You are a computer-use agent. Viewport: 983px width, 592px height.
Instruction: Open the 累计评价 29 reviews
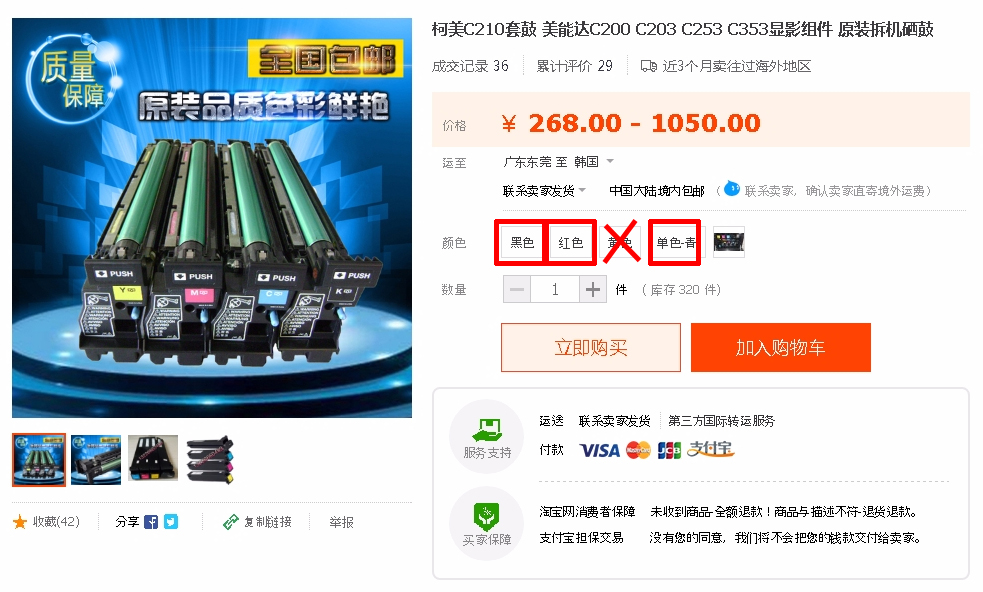pyautogui.click(x=574, y=66)
